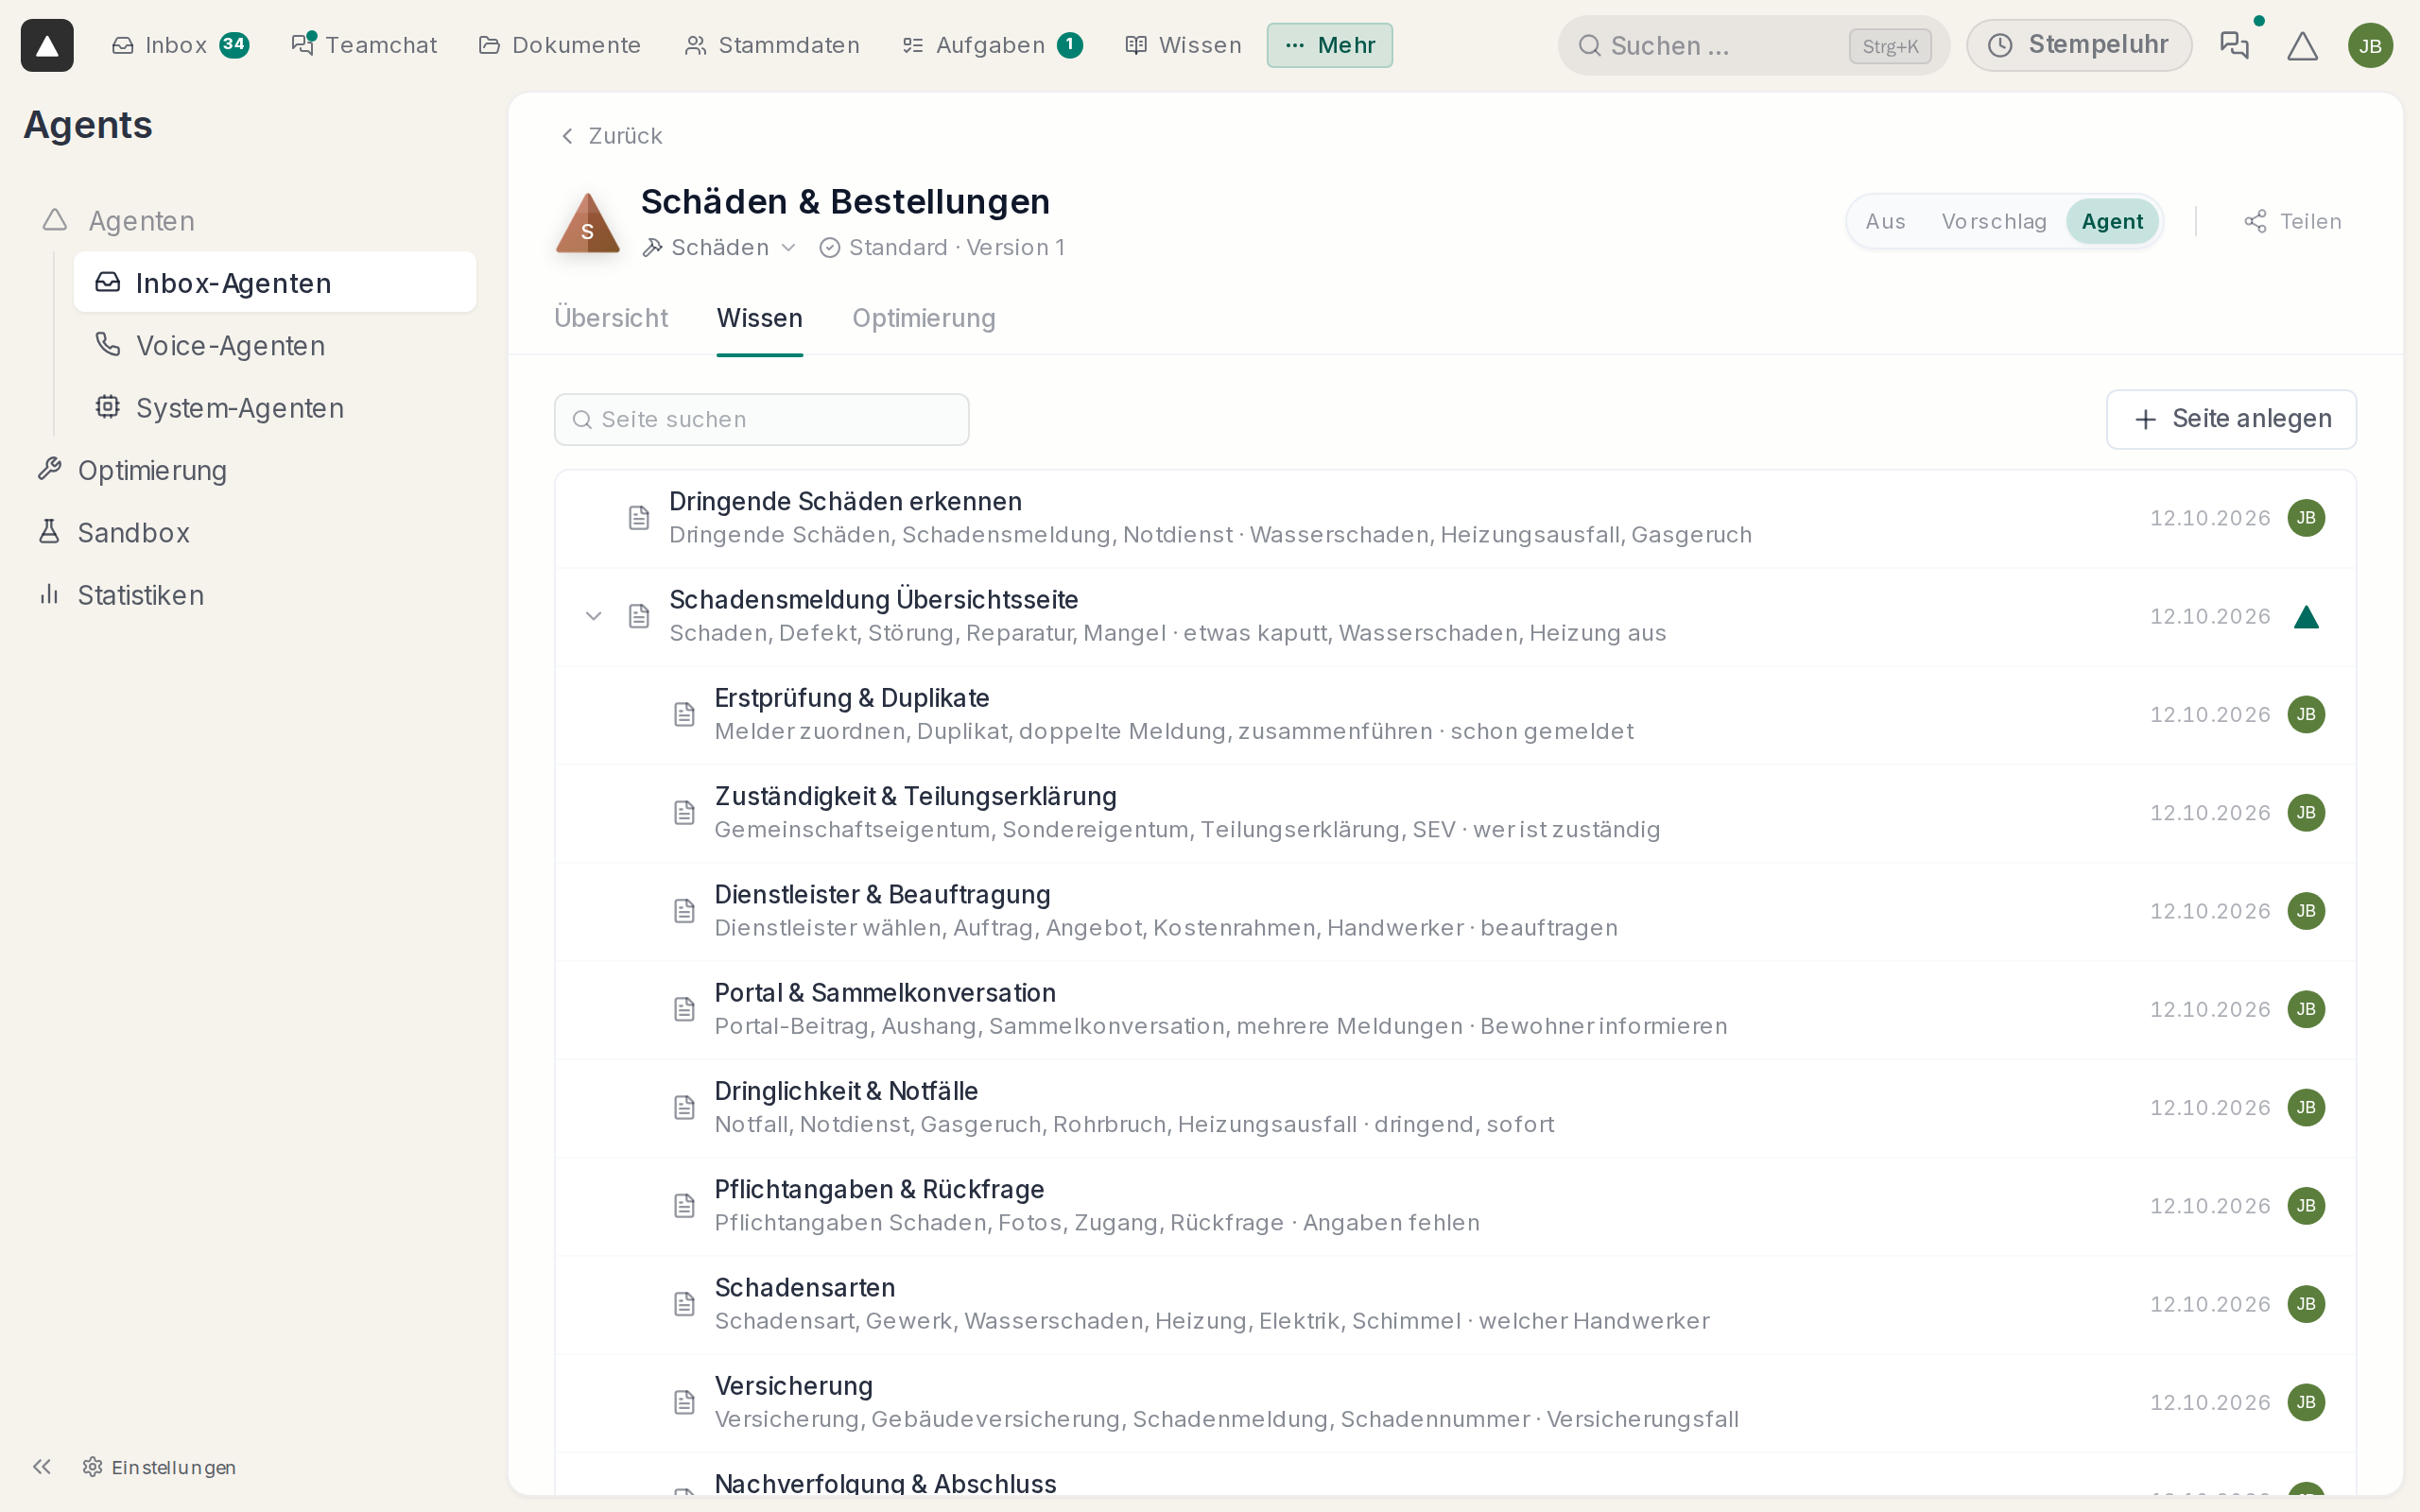Open Aufgaben in top navigation
2420x1512 pixels.
click(991, 45)
